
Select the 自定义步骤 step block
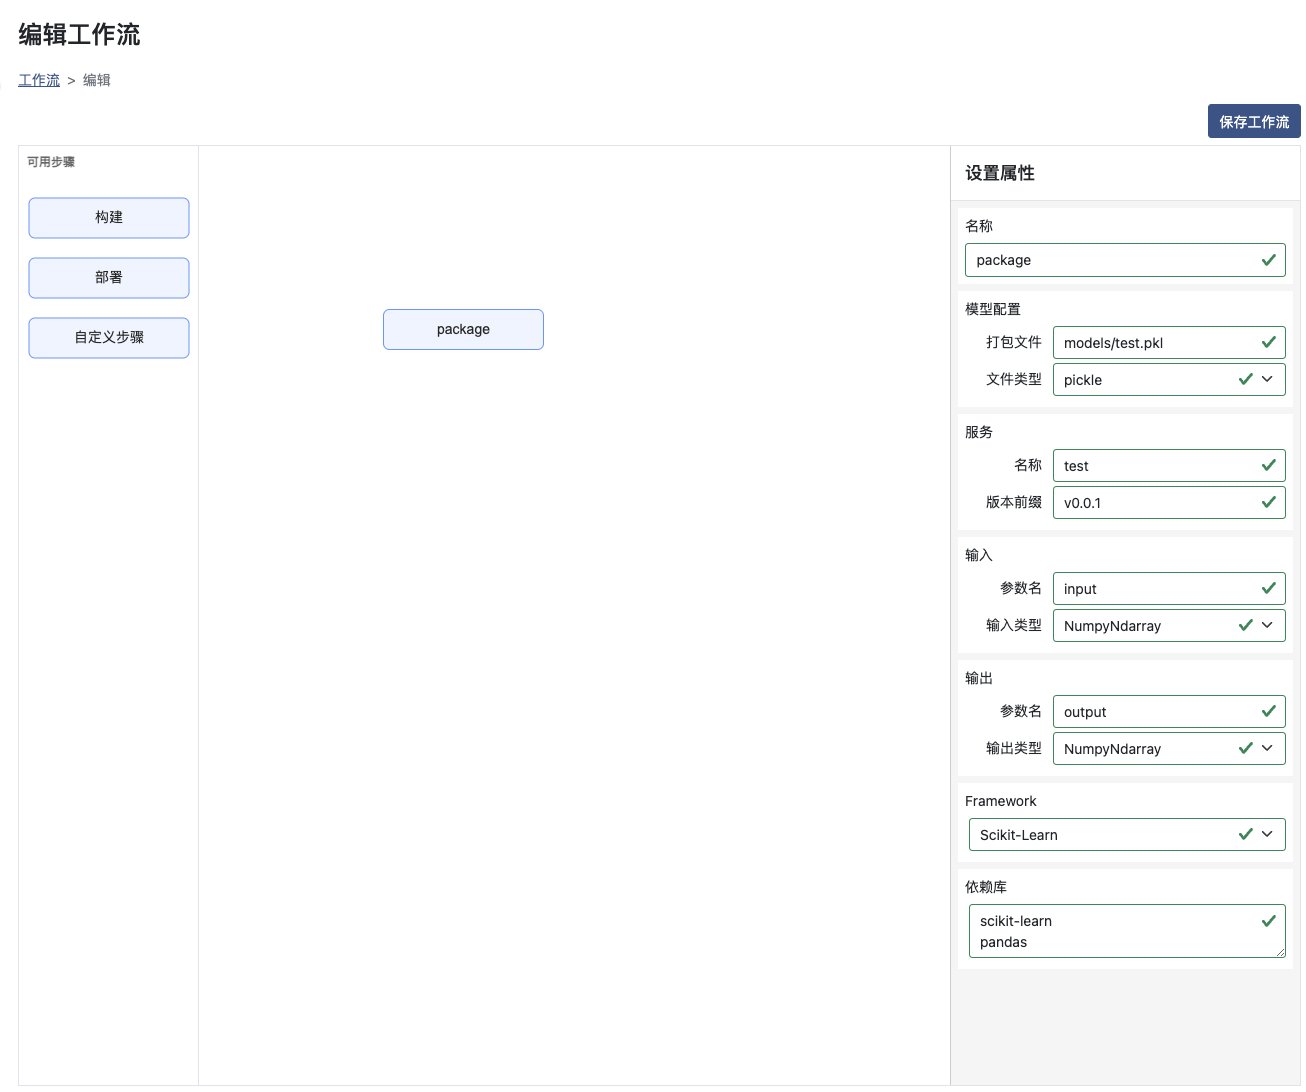109,338
